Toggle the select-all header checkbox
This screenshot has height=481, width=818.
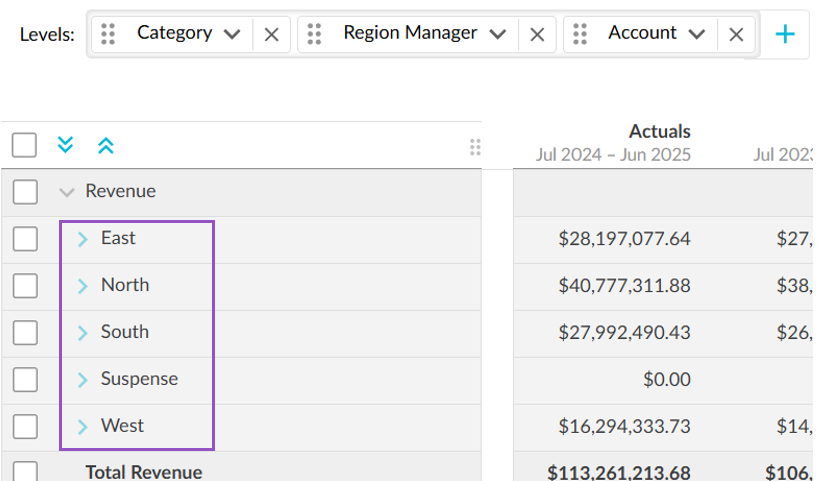(25, 145)
